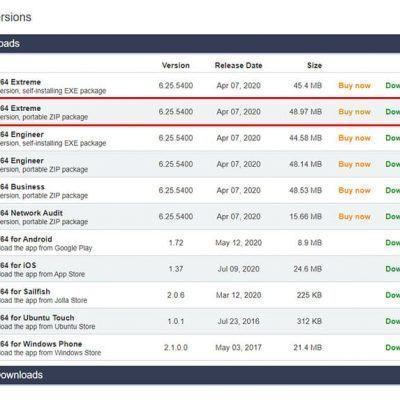
Task: Click the 48.53 MB size value
Action: pos(305,190)
